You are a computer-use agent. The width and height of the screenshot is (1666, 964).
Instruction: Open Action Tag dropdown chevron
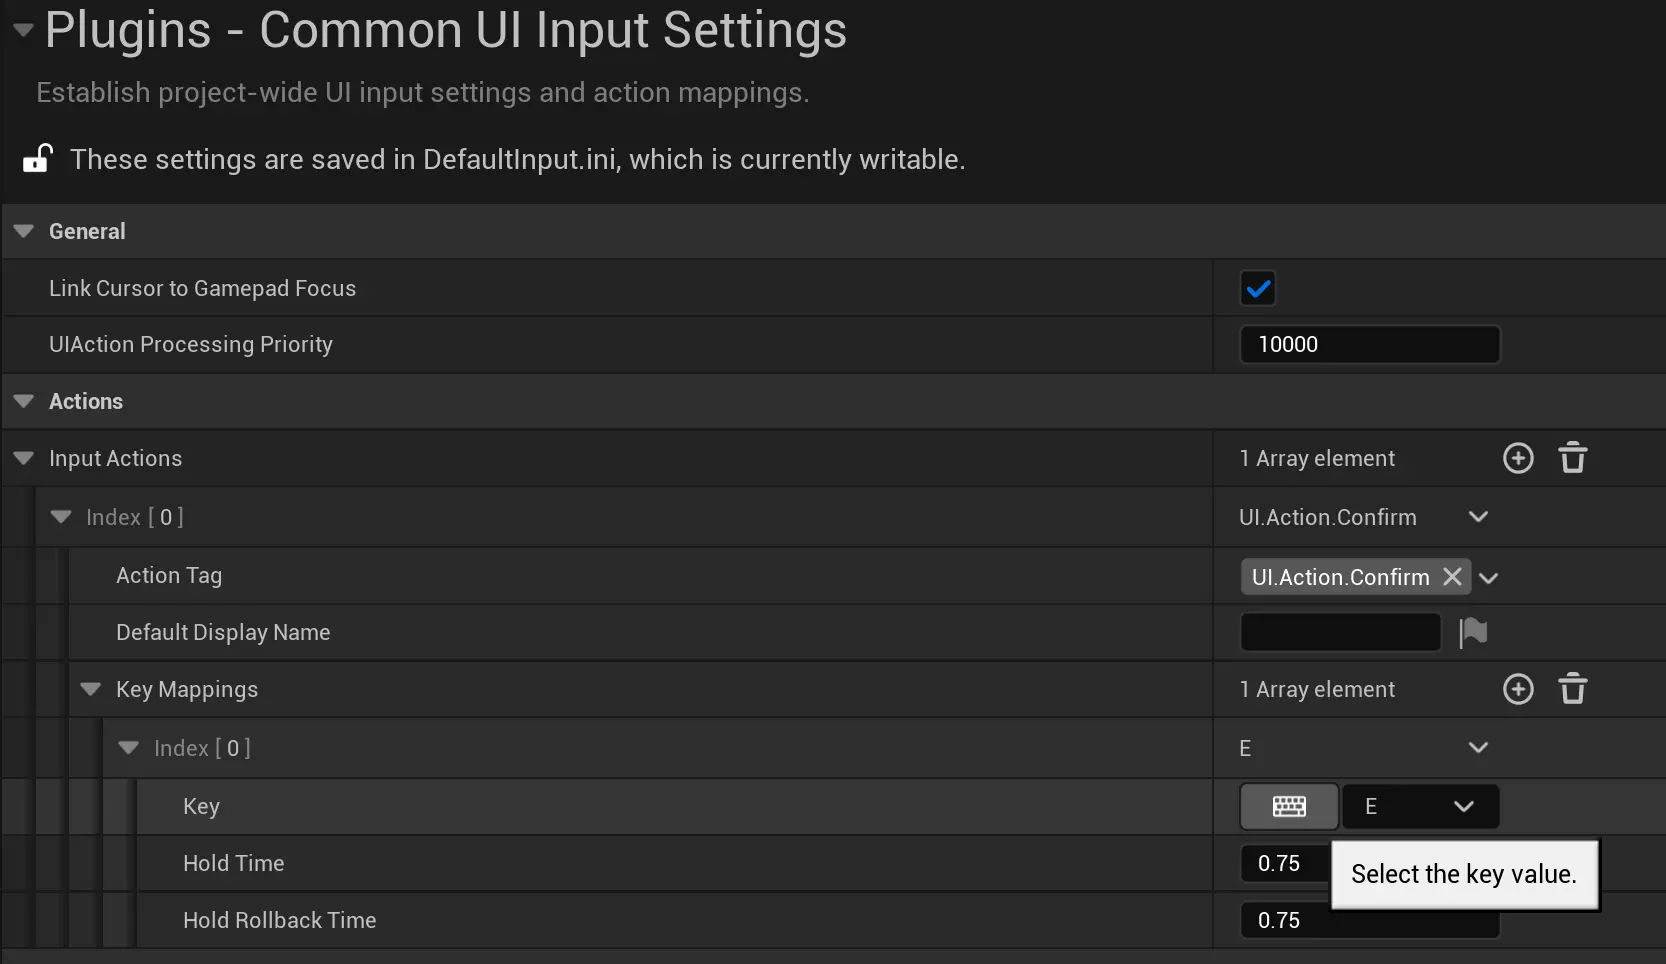pyautogui.click(x=1489, y=578)
